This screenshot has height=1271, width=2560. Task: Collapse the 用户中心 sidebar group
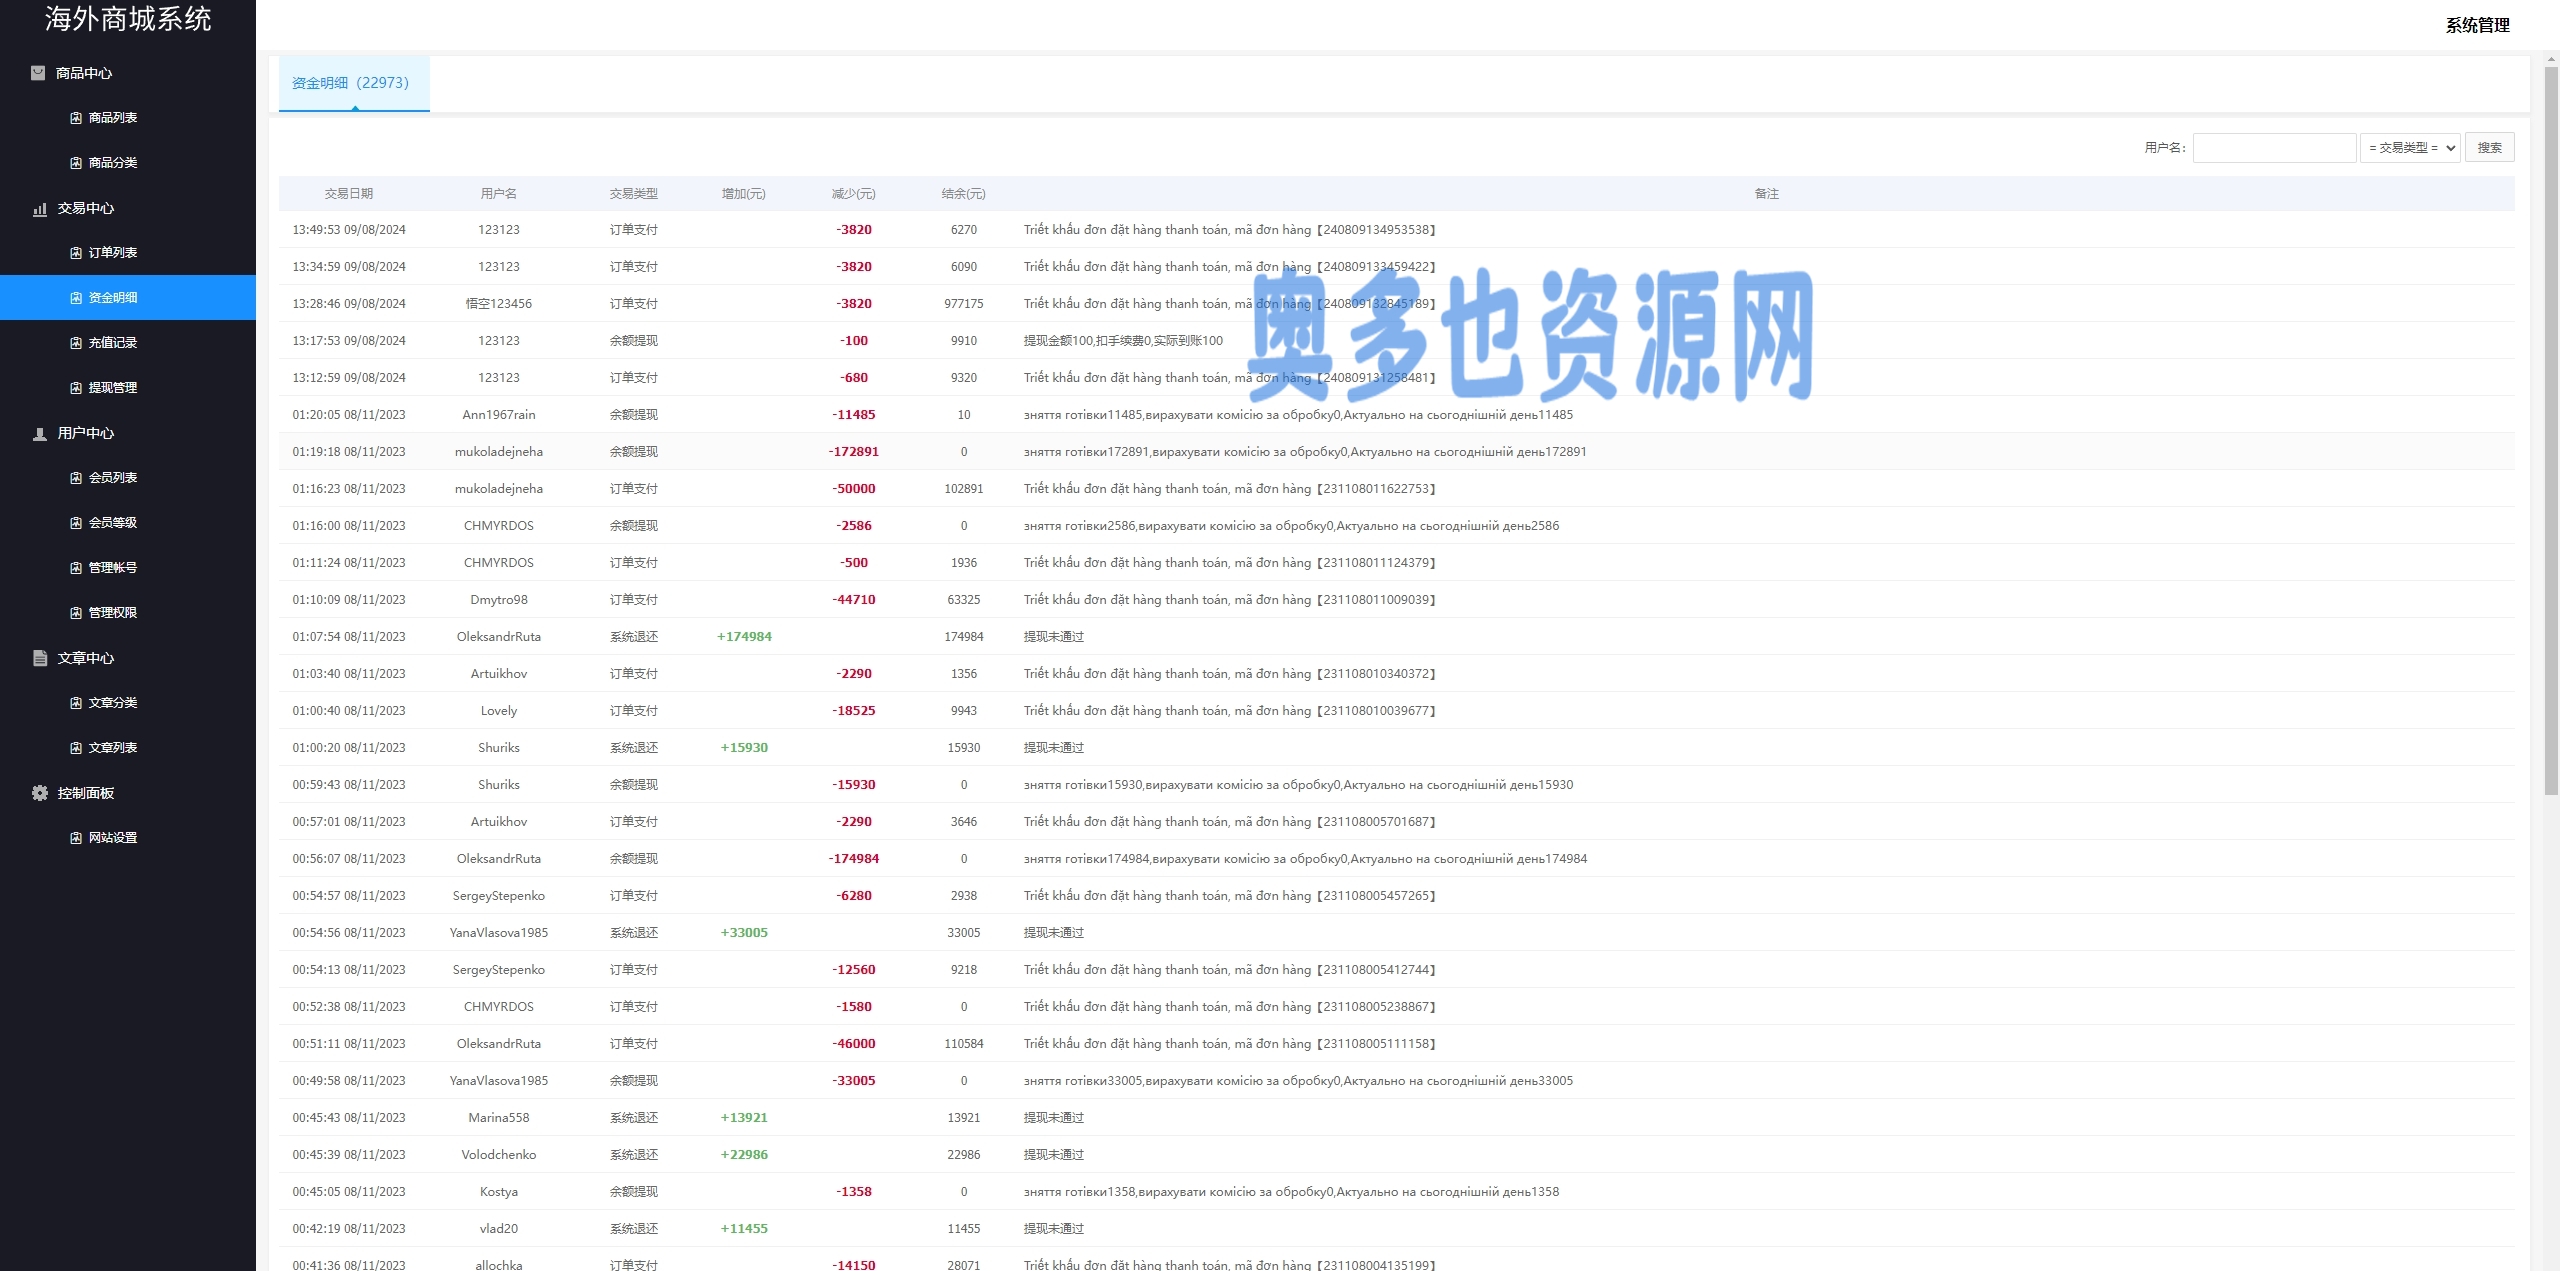click(x=86, y=434)
